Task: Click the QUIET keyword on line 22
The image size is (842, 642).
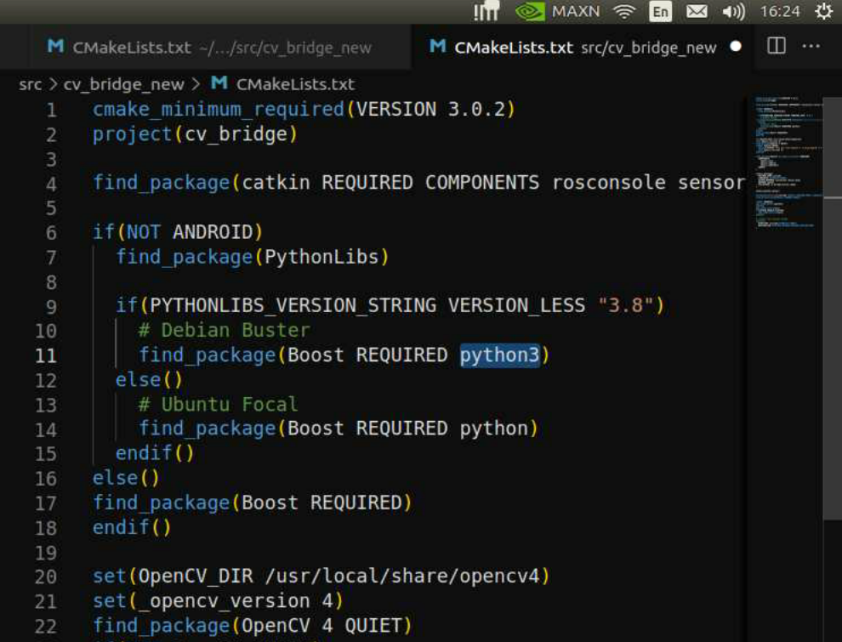Action: click(373, 626)
